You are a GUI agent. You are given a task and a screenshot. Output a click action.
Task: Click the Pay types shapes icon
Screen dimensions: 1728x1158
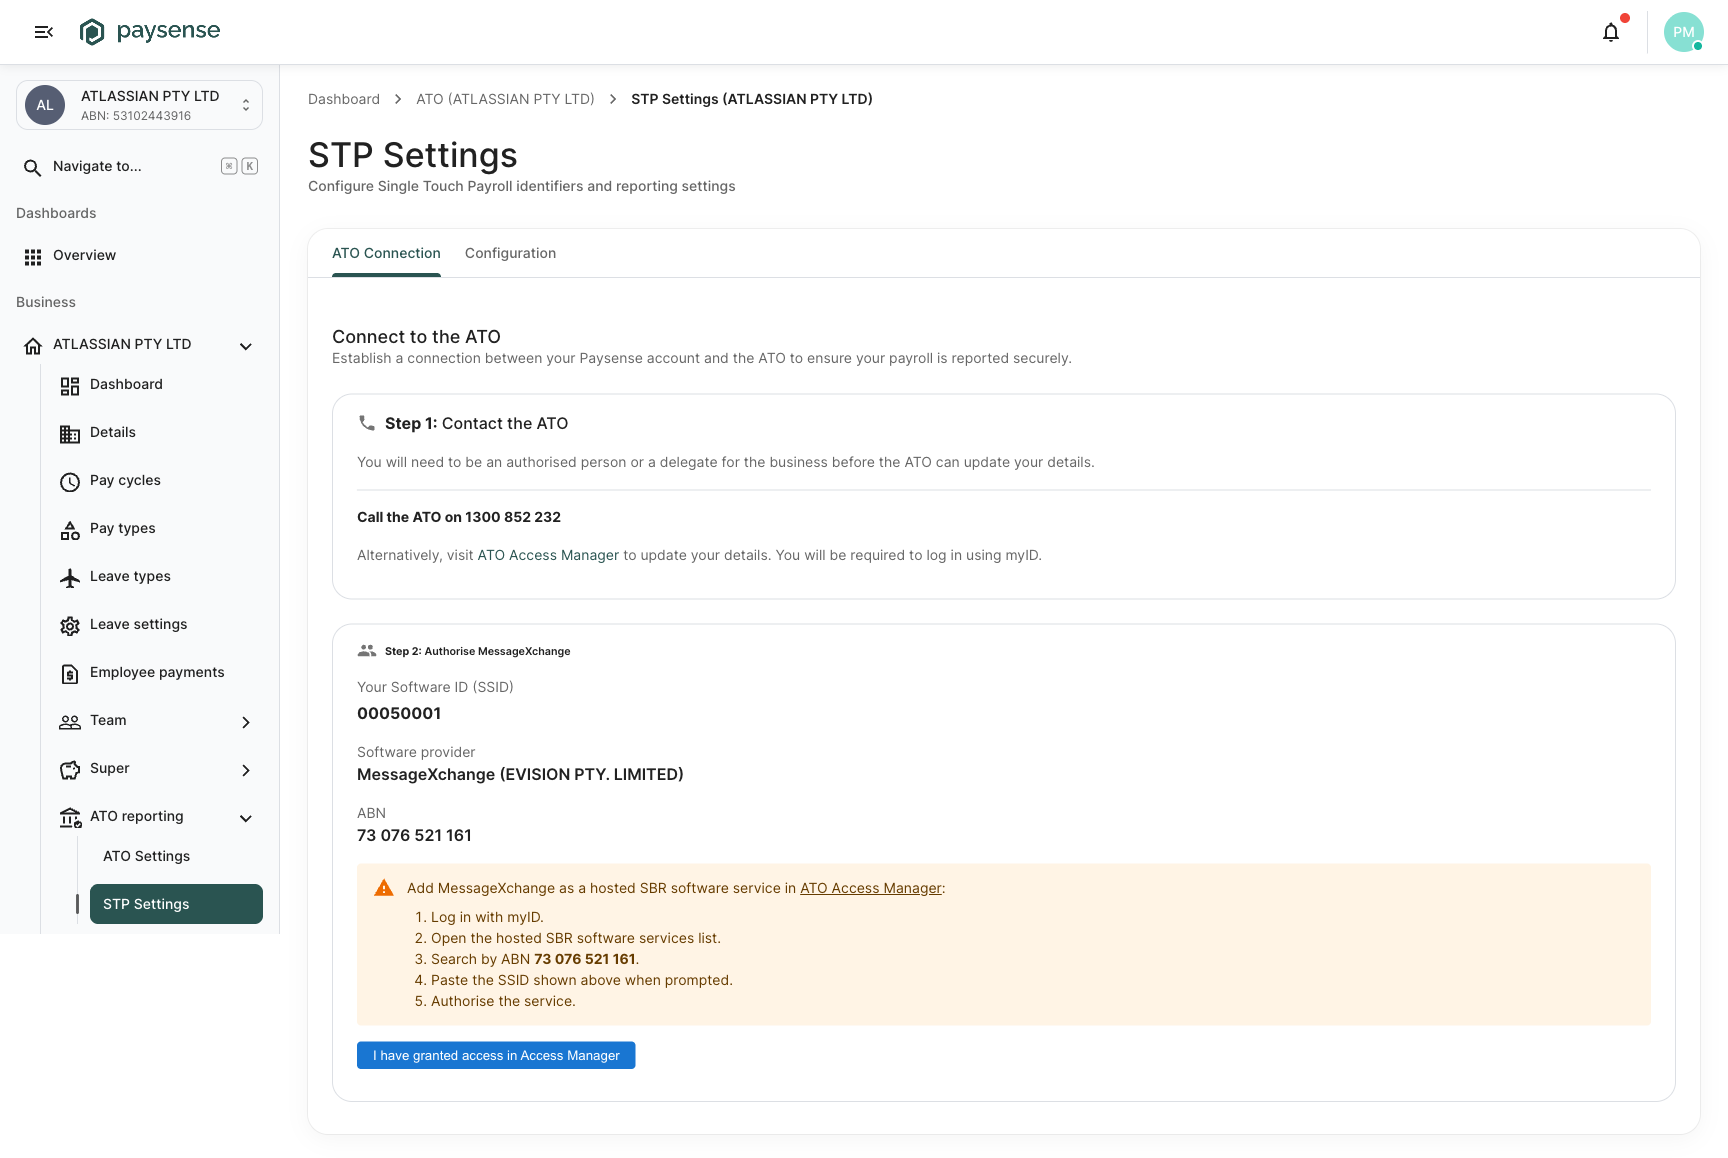(70, 530)
